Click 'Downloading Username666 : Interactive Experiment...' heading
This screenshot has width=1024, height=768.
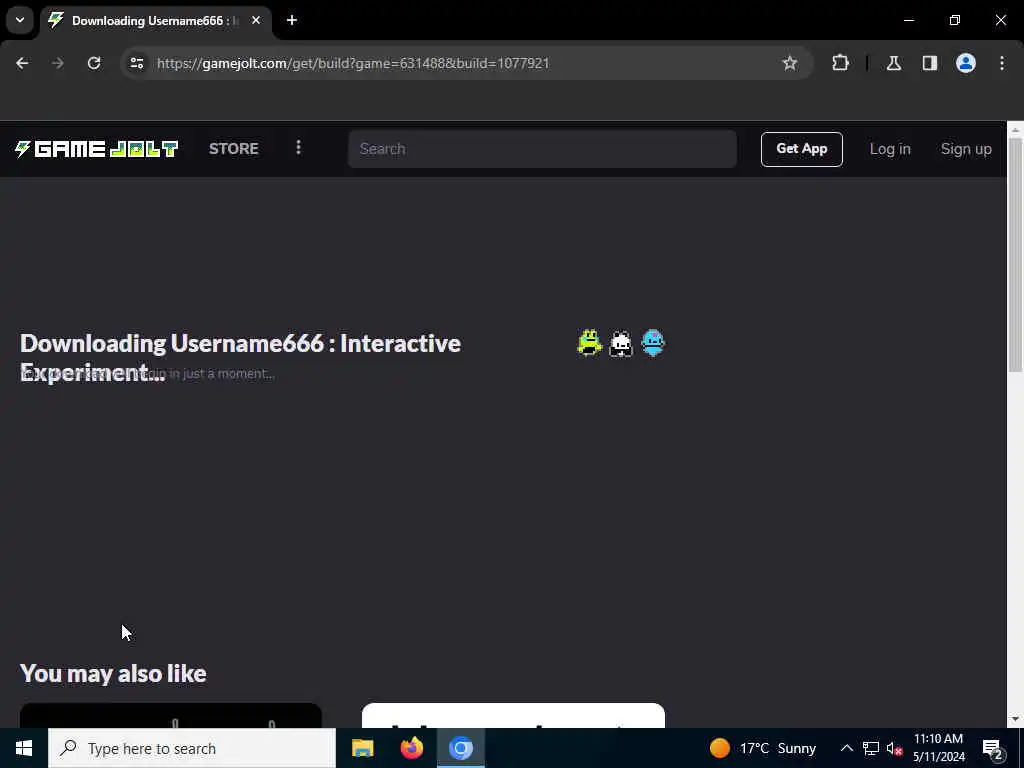(240, 357)
